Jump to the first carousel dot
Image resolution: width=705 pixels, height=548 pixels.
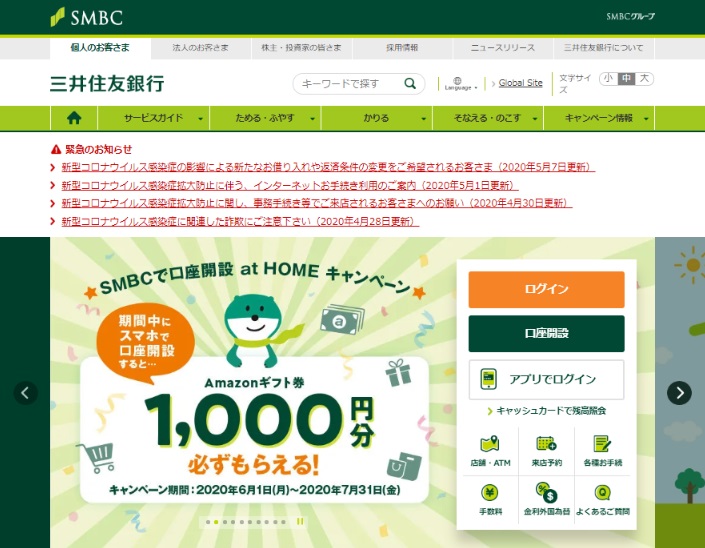(x=208, y=522)
